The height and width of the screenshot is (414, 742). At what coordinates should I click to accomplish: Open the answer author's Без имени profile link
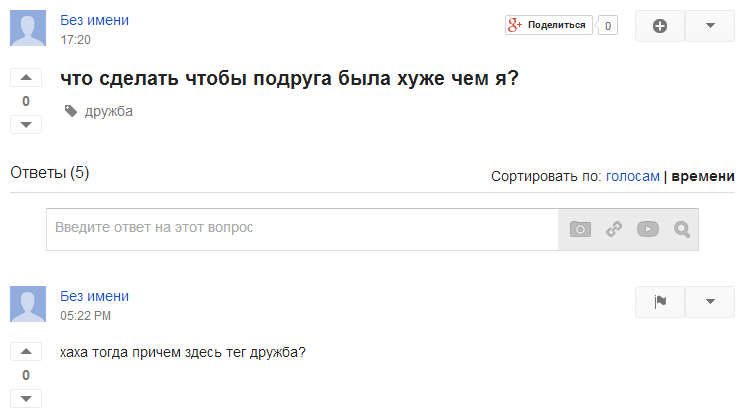[x=94, y=296]
